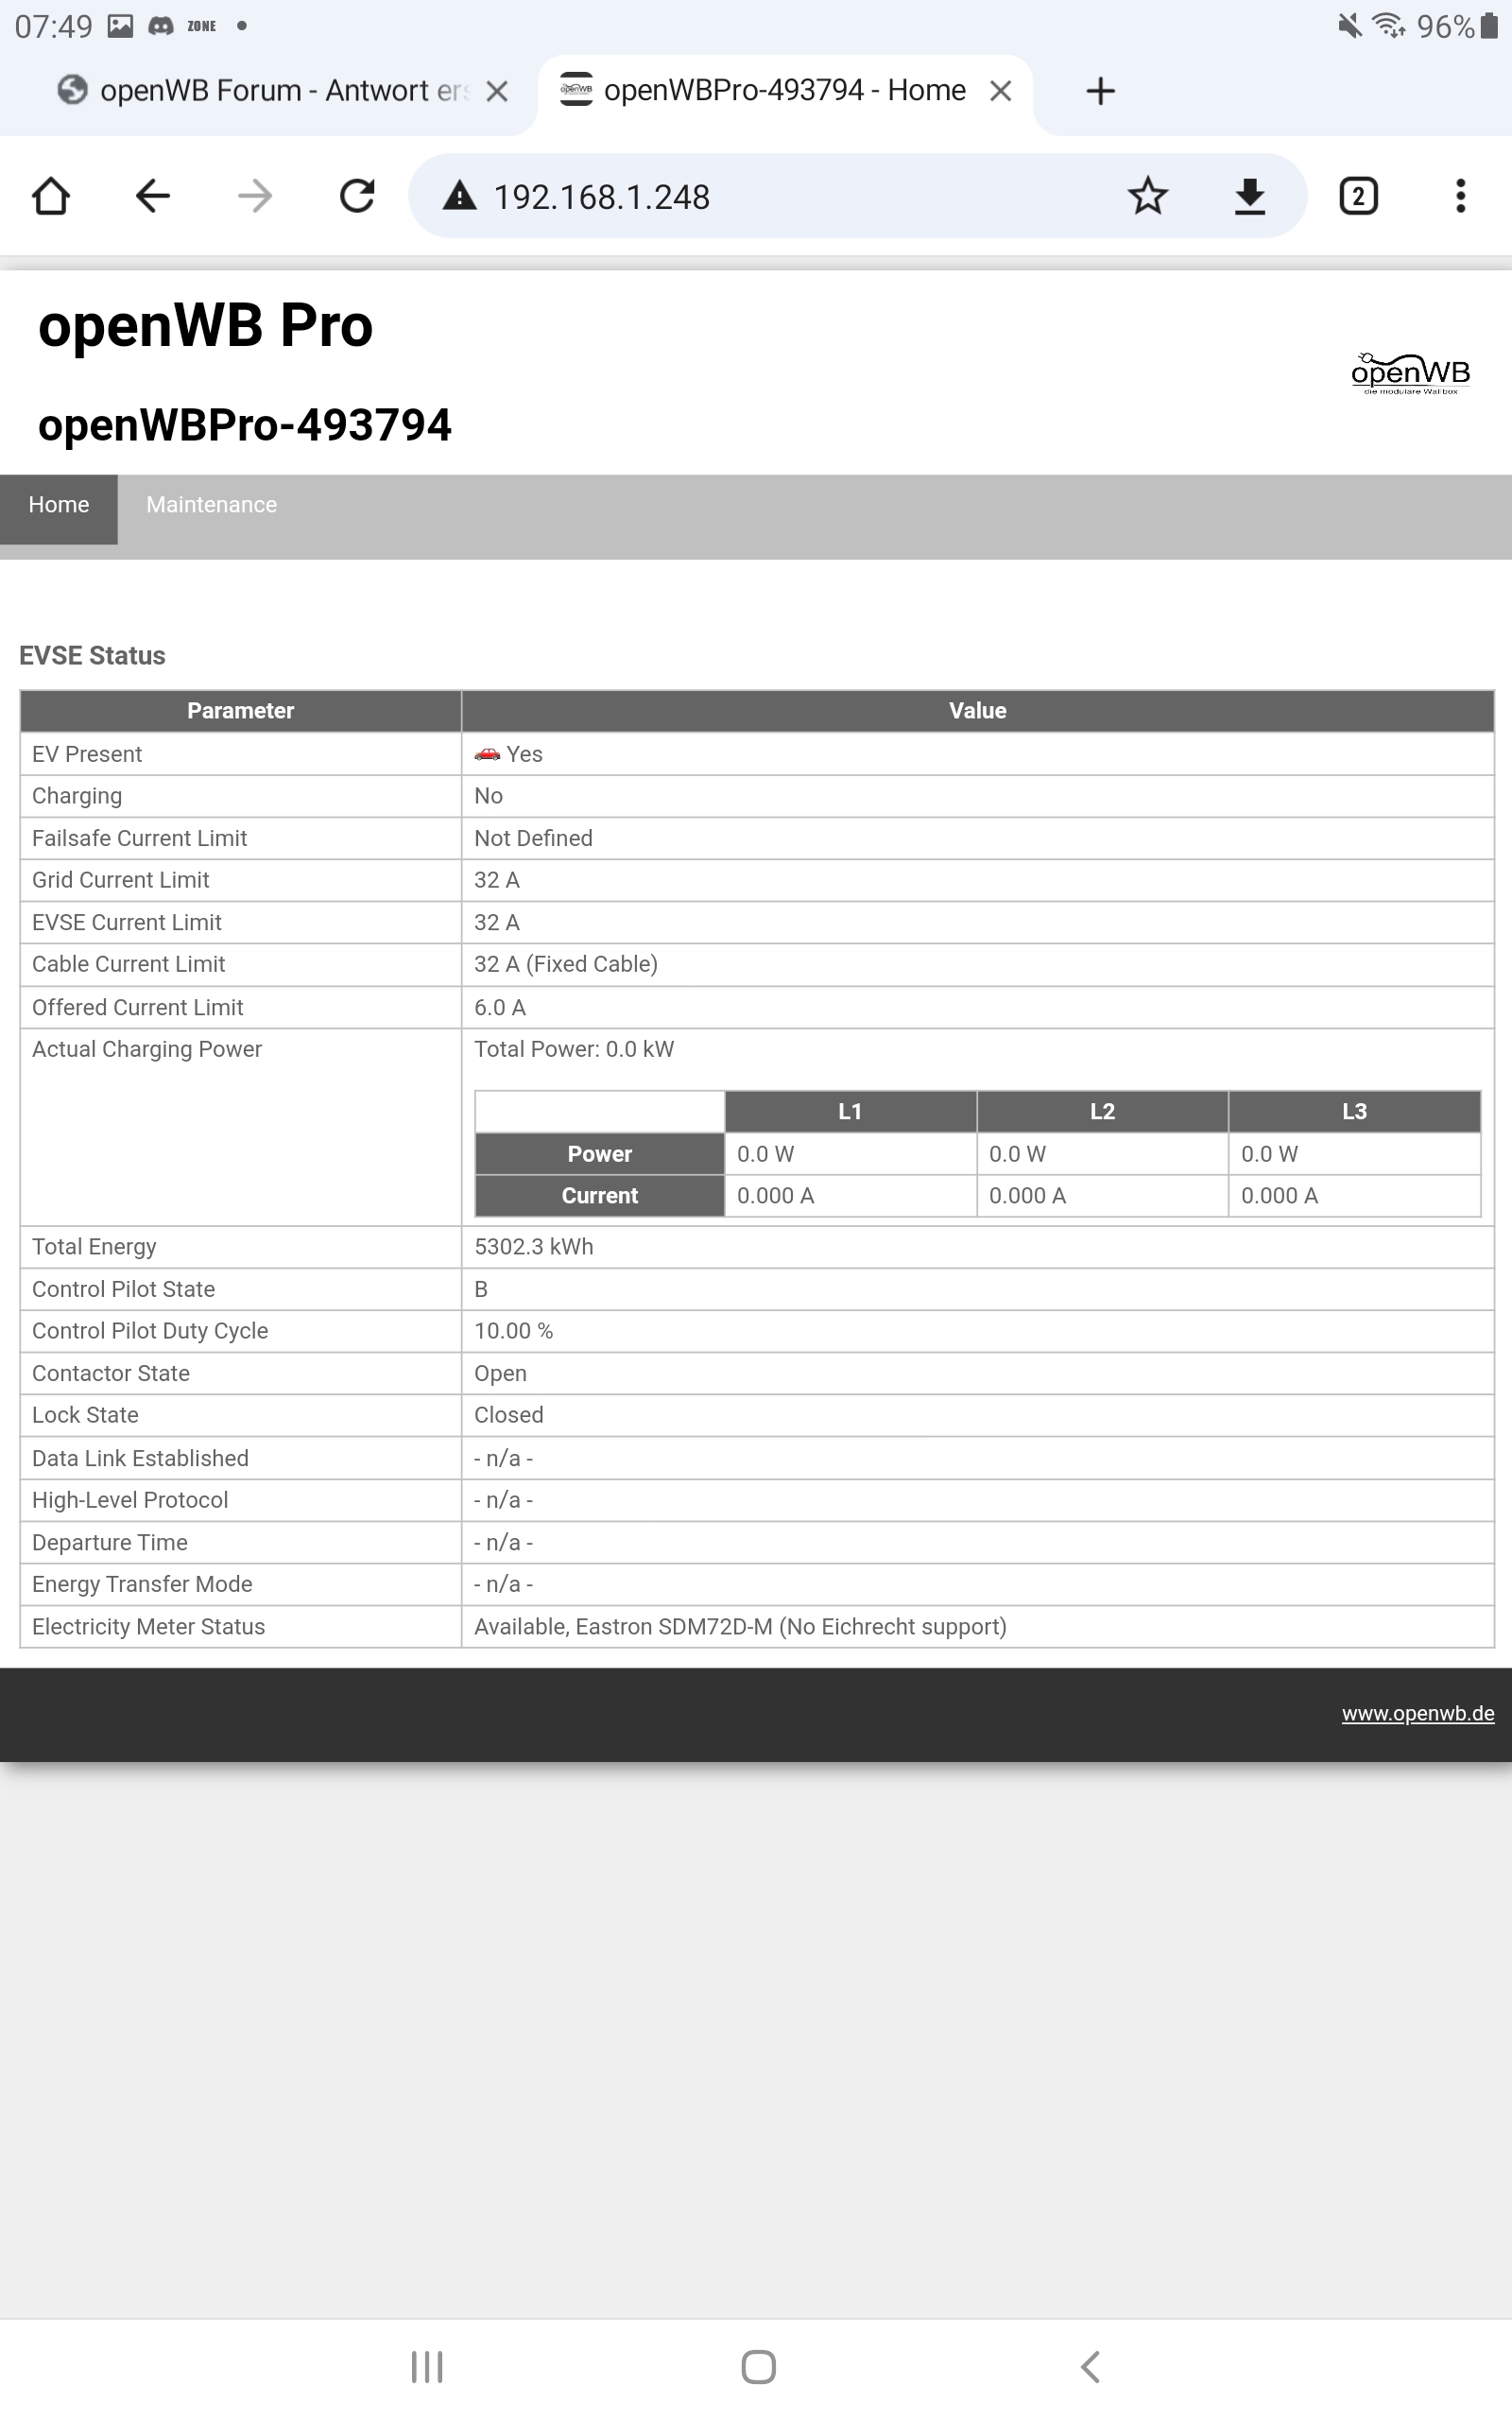Click the openWB logo image
Viewport: 1512px width, 2420px height.
point(1410,373)
